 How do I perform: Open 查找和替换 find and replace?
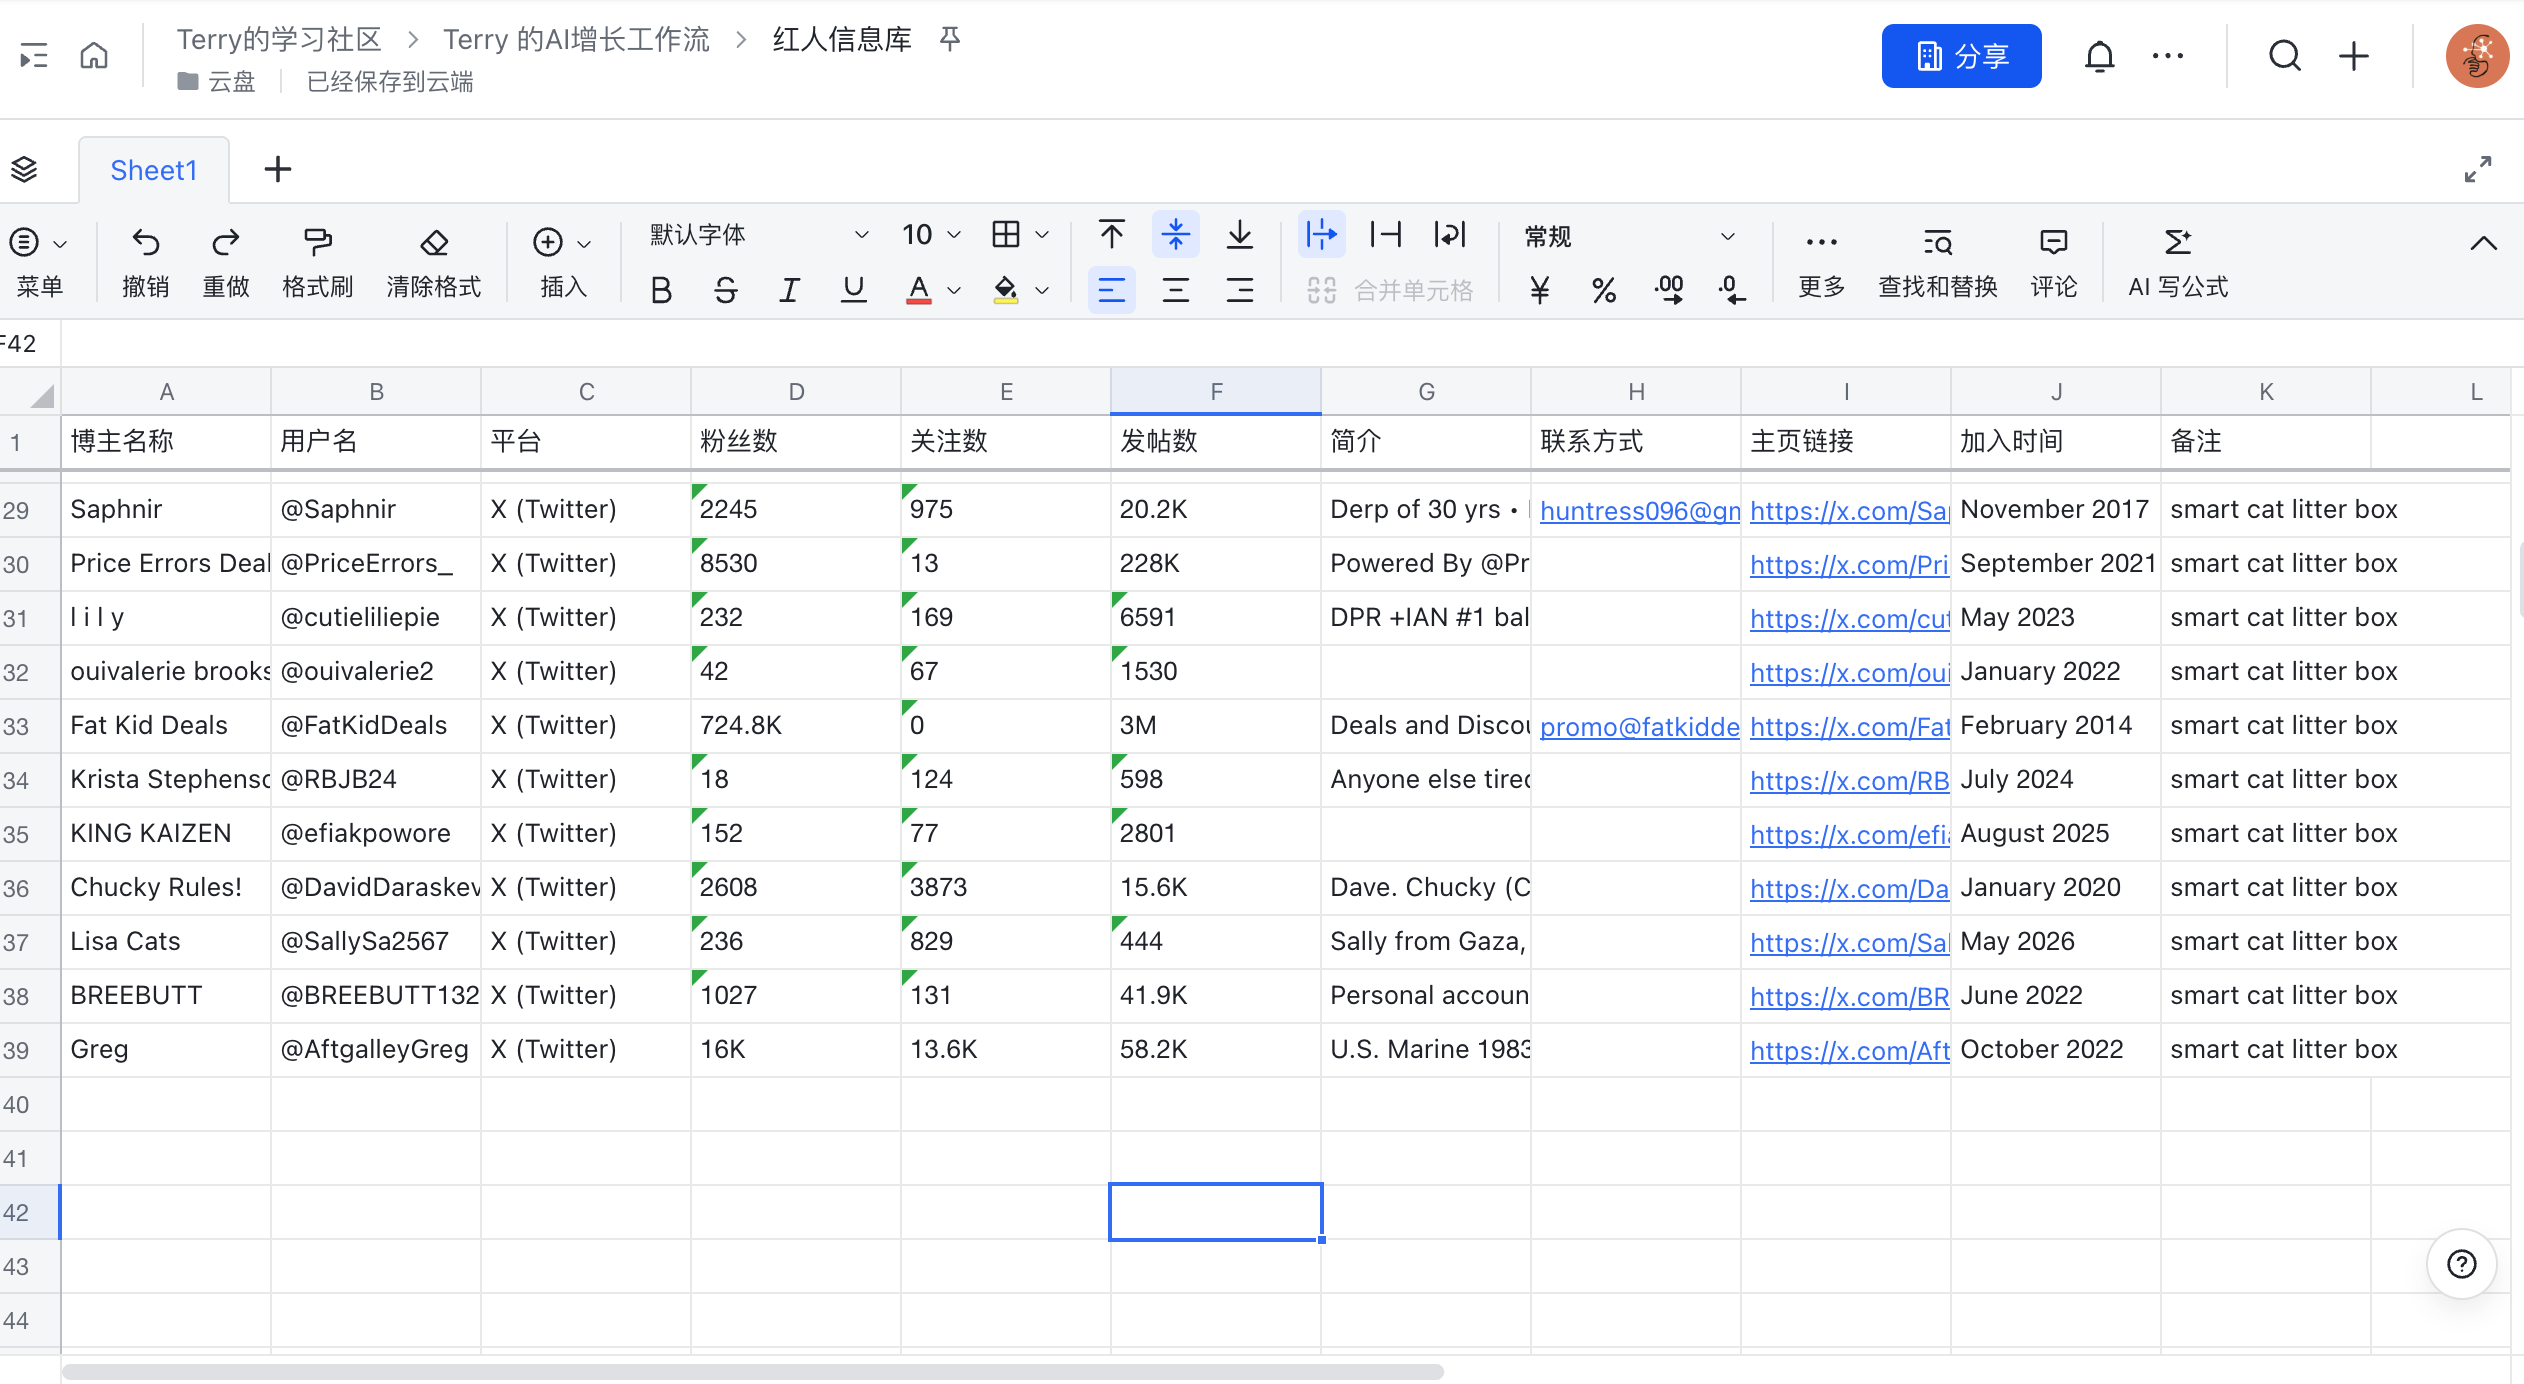point(1938,262)
